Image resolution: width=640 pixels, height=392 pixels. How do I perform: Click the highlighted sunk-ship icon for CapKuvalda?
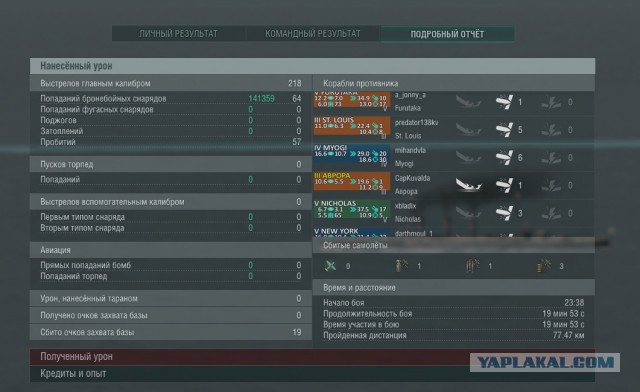click(x=469, y=185)
